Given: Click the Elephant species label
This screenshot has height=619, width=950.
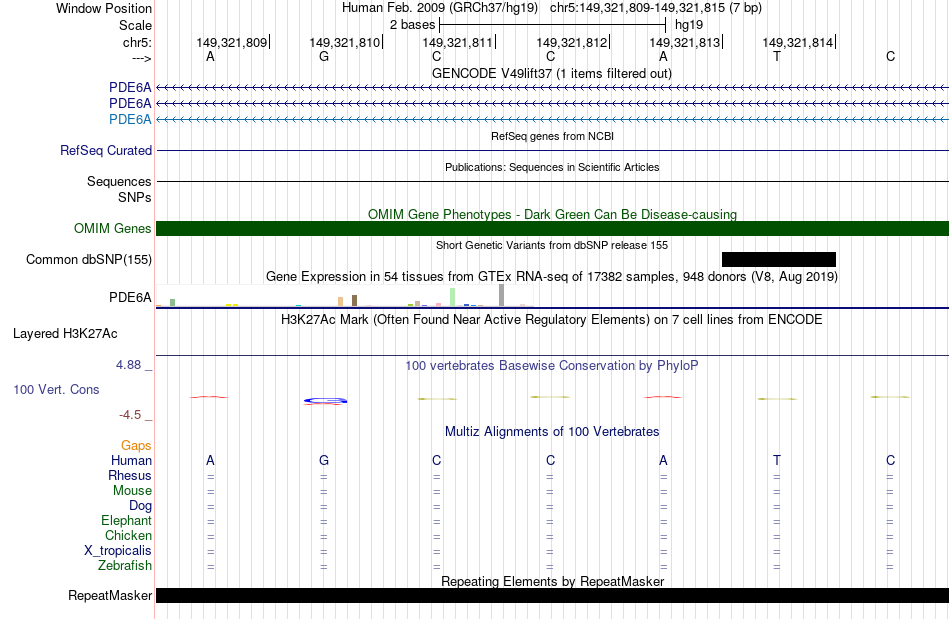Looking at the screenshot, I should tap(127, 520).
